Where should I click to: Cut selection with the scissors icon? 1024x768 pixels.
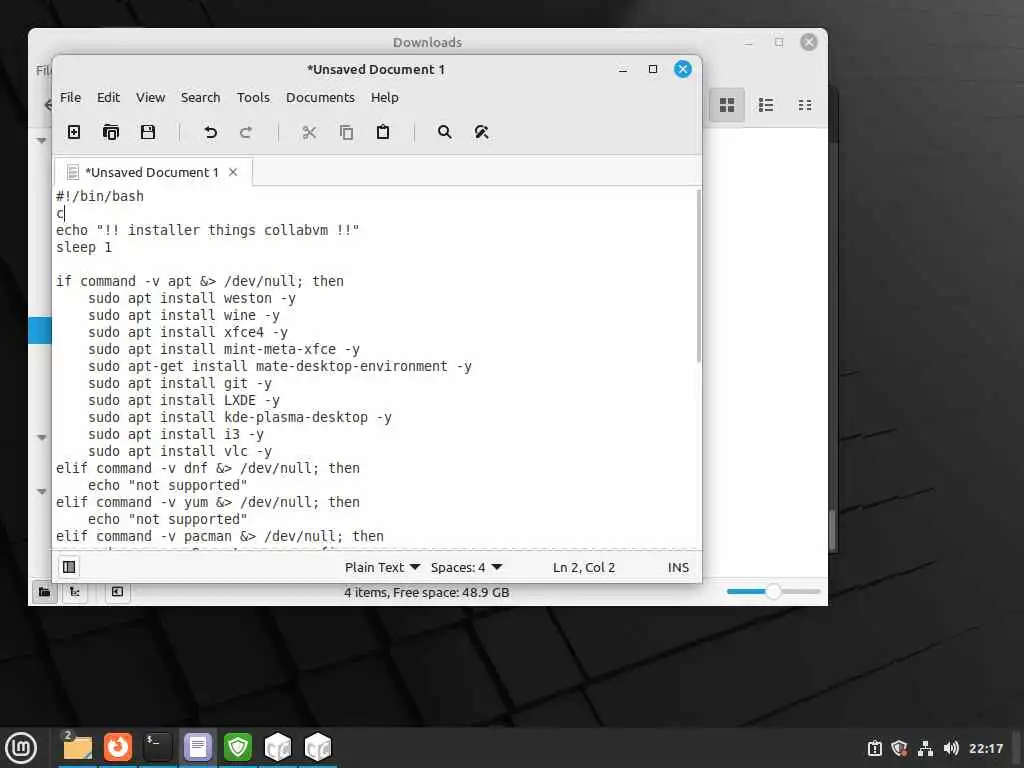(309, 133)
